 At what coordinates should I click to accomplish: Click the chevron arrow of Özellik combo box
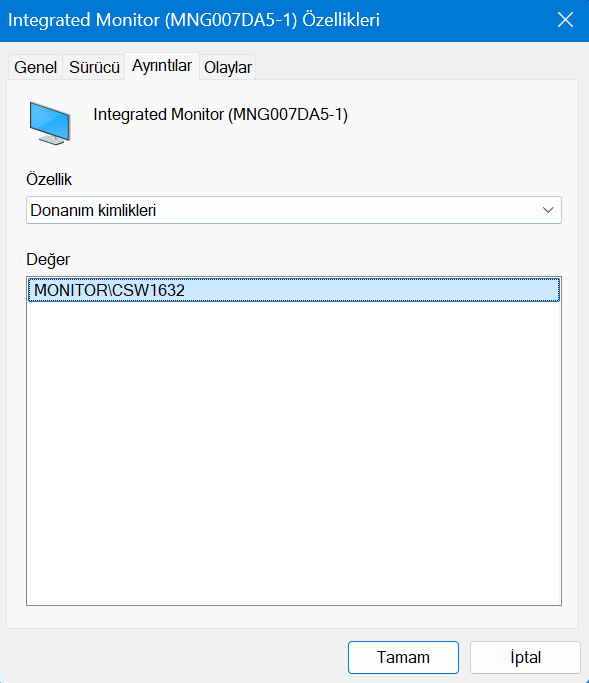click(x=548, y=210)
